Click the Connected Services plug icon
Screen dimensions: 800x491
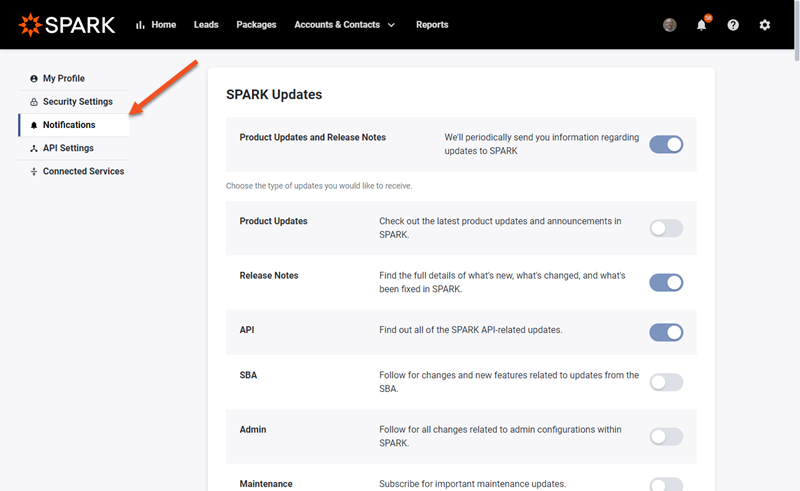point(34,171)
